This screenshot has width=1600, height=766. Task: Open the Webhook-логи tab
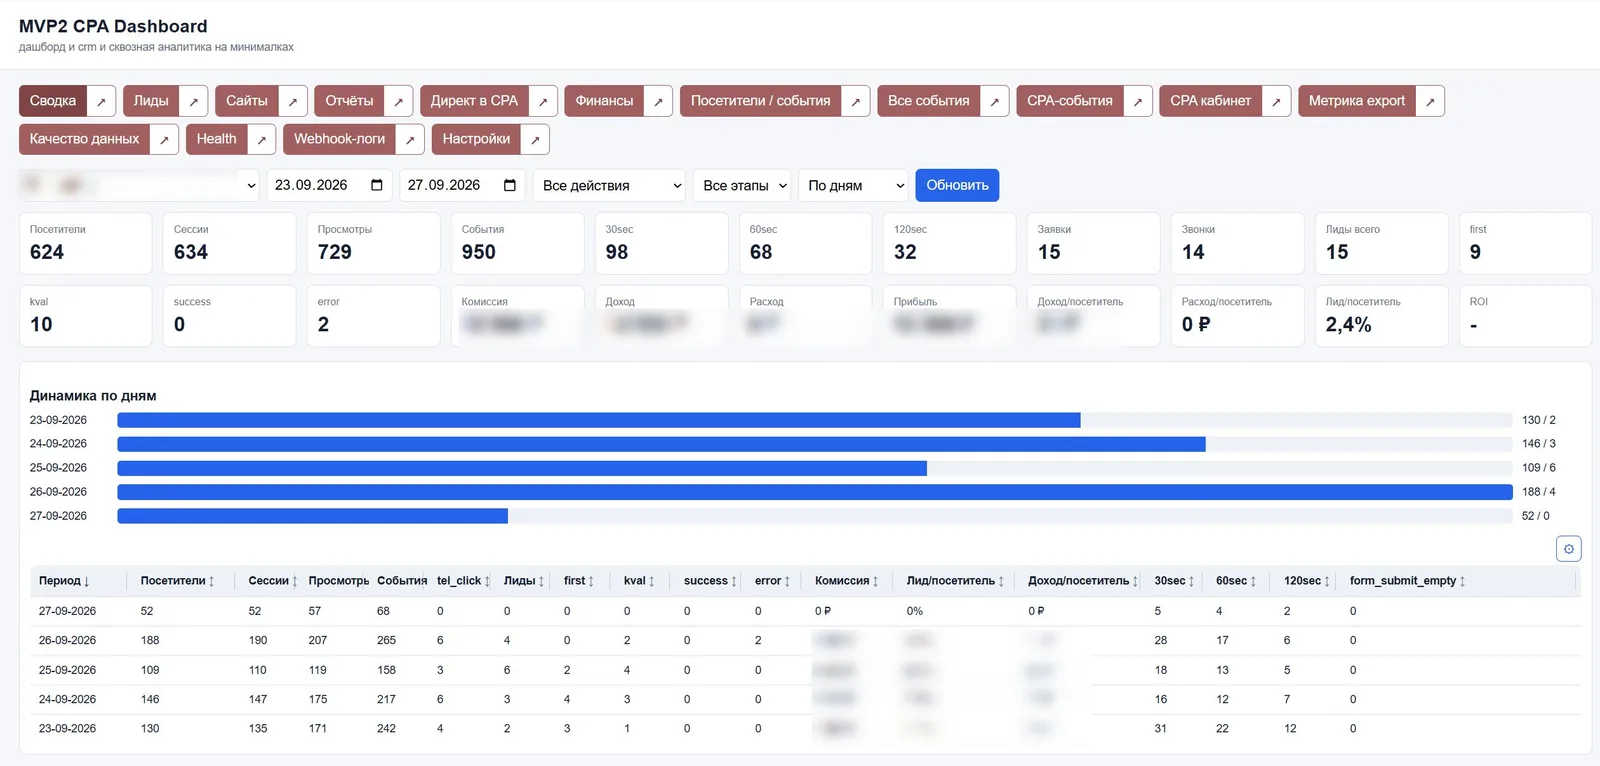click(339, 139)
